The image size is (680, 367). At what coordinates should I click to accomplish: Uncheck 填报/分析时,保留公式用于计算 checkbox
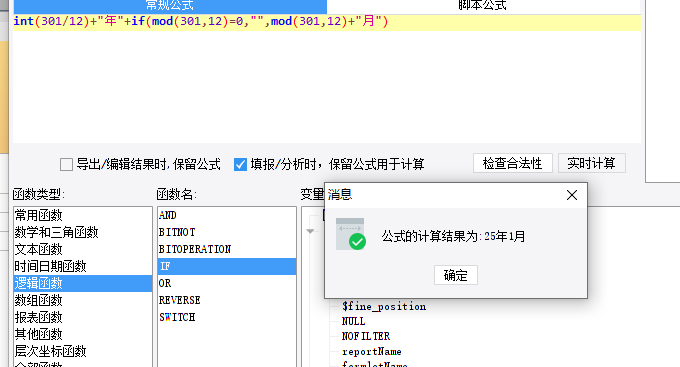pyautogui.click(x=240, y=164)
